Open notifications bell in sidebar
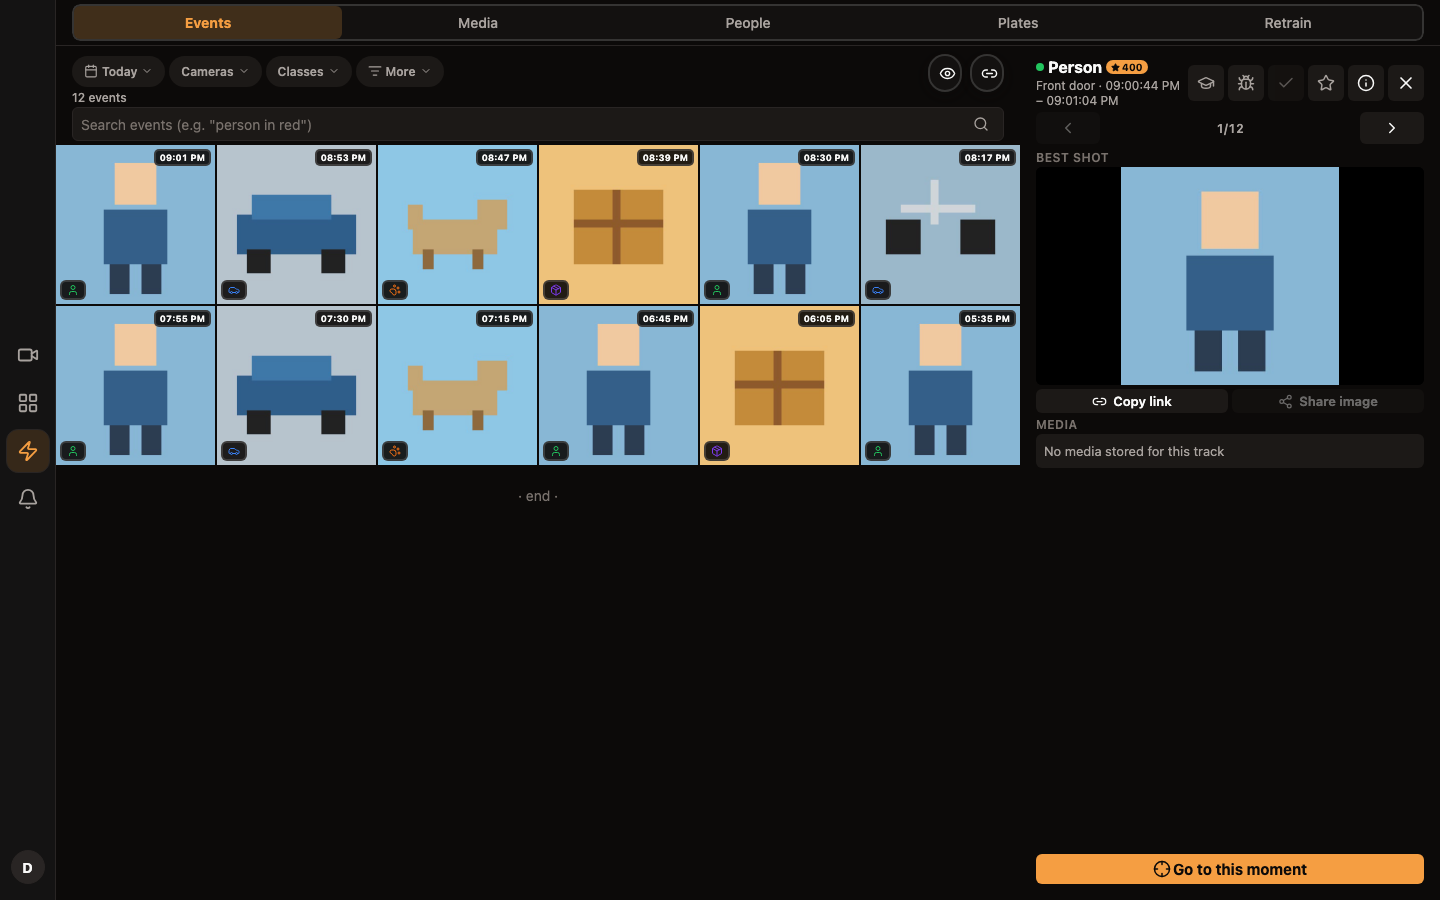The width and height of the screenshot is (1440, 900). (x=28, y=499)
